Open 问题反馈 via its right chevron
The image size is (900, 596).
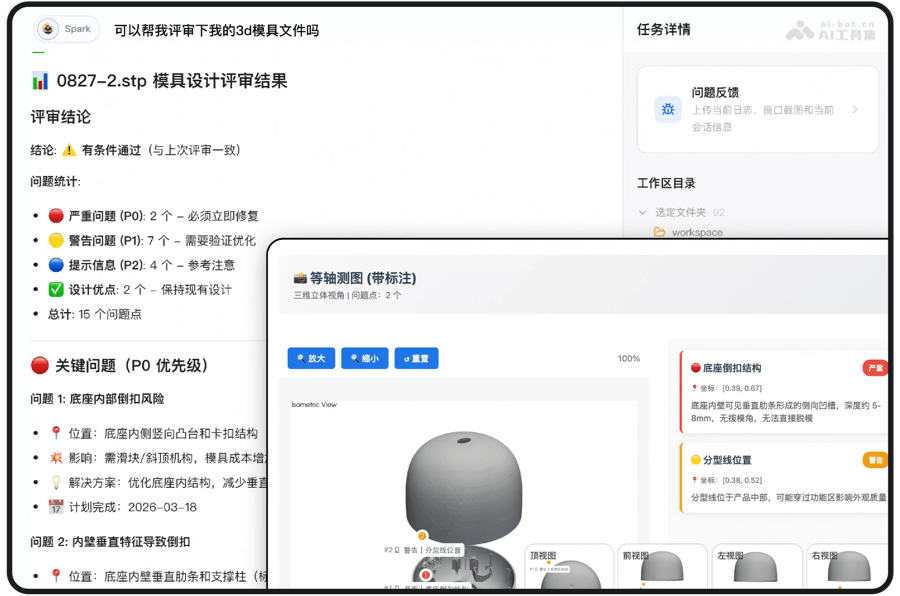855,110
